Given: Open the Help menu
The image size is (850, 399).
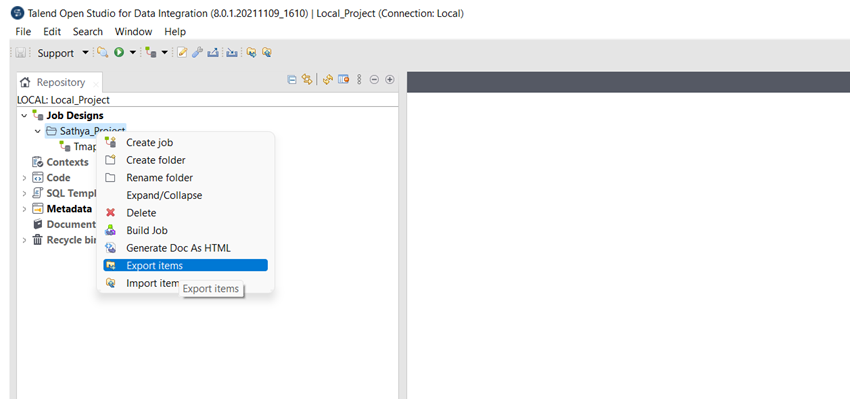Looking at the screenshot, I should tap(175, 31).
